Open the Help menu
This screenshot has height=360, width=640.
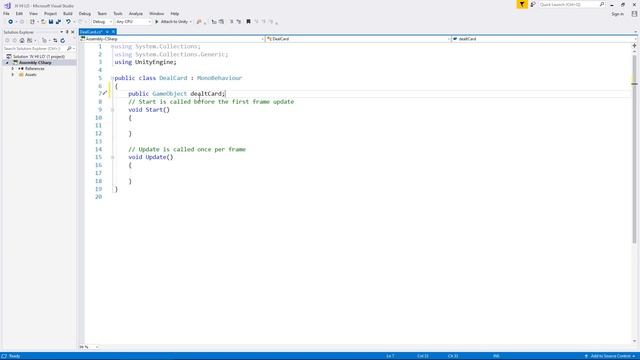(x=175, y=14)
